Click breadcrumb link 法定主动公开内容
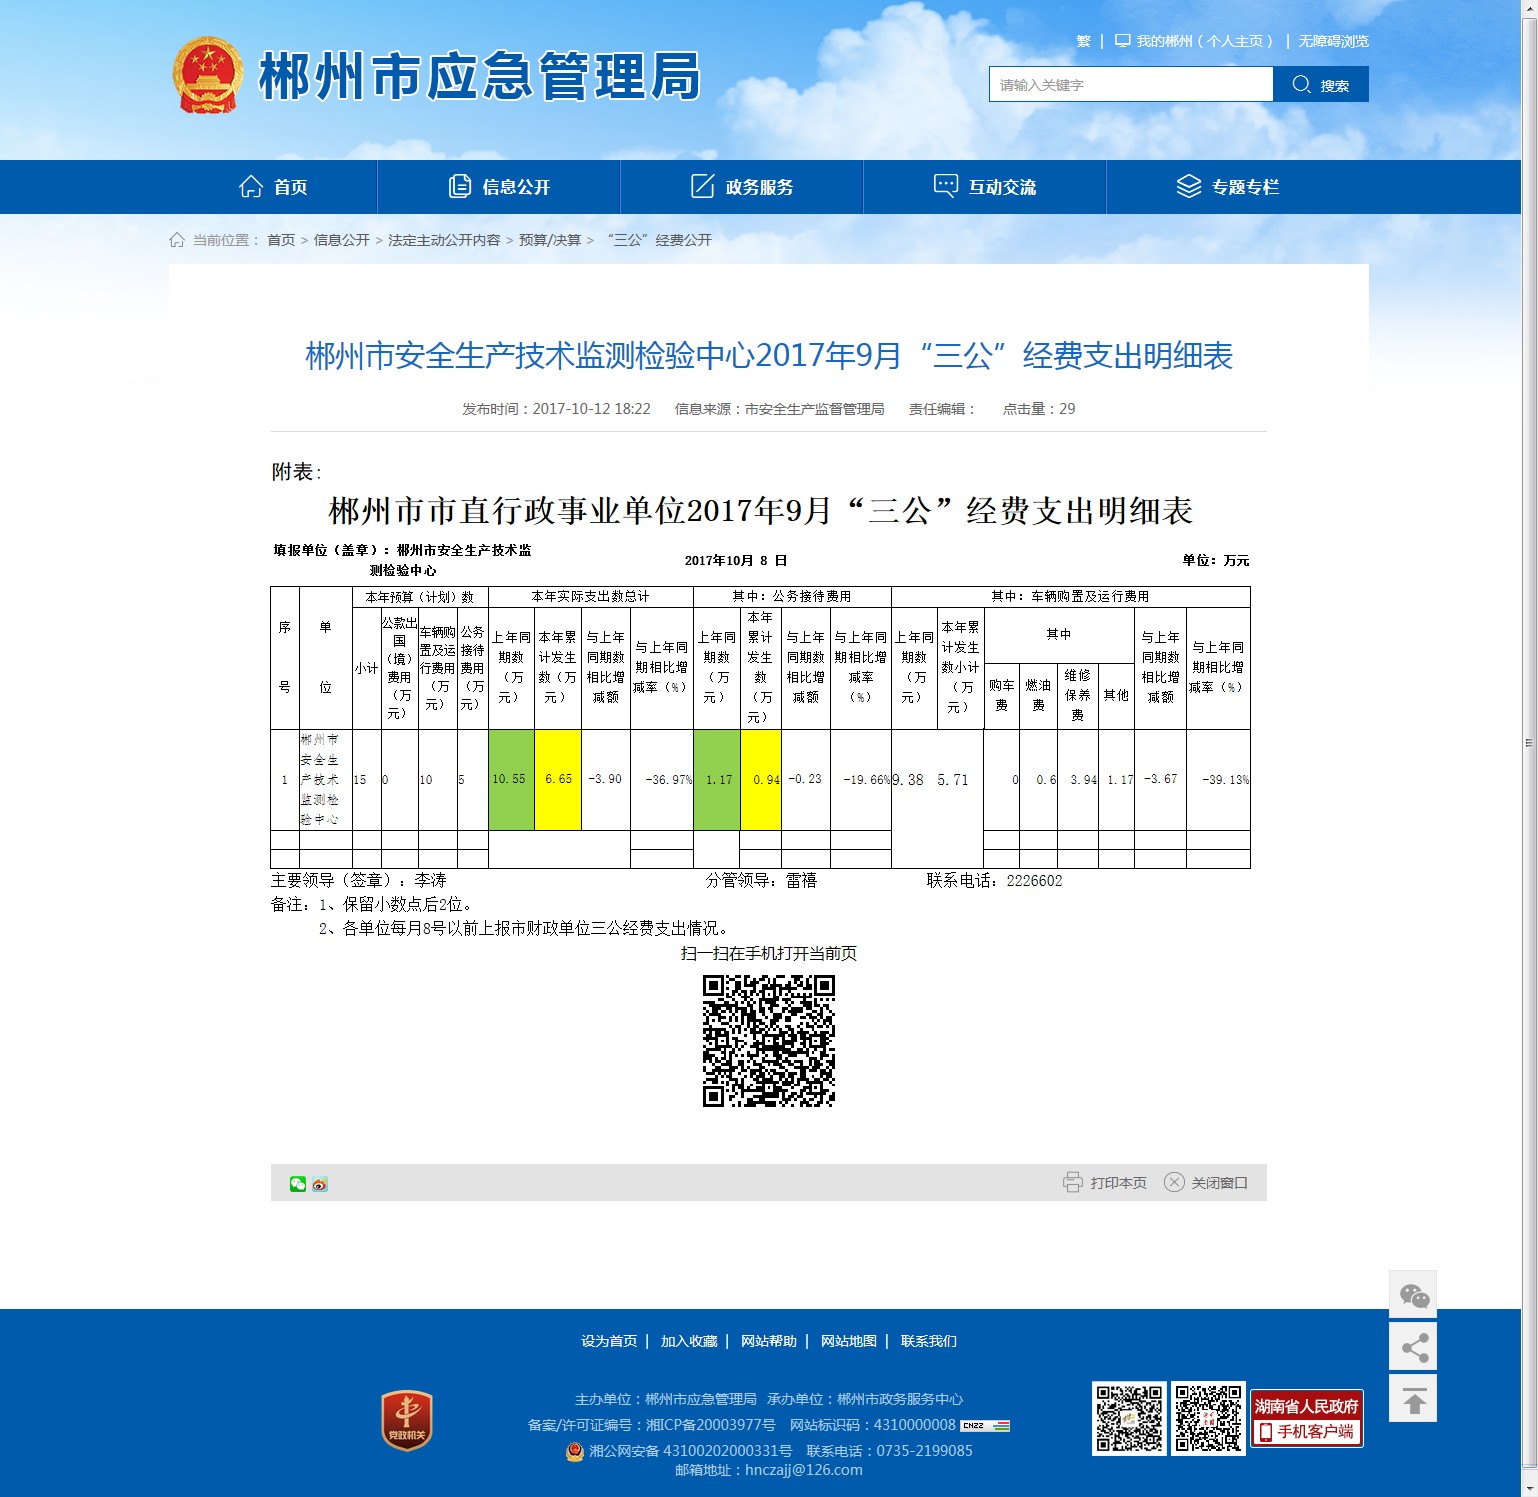 [444, 240]
